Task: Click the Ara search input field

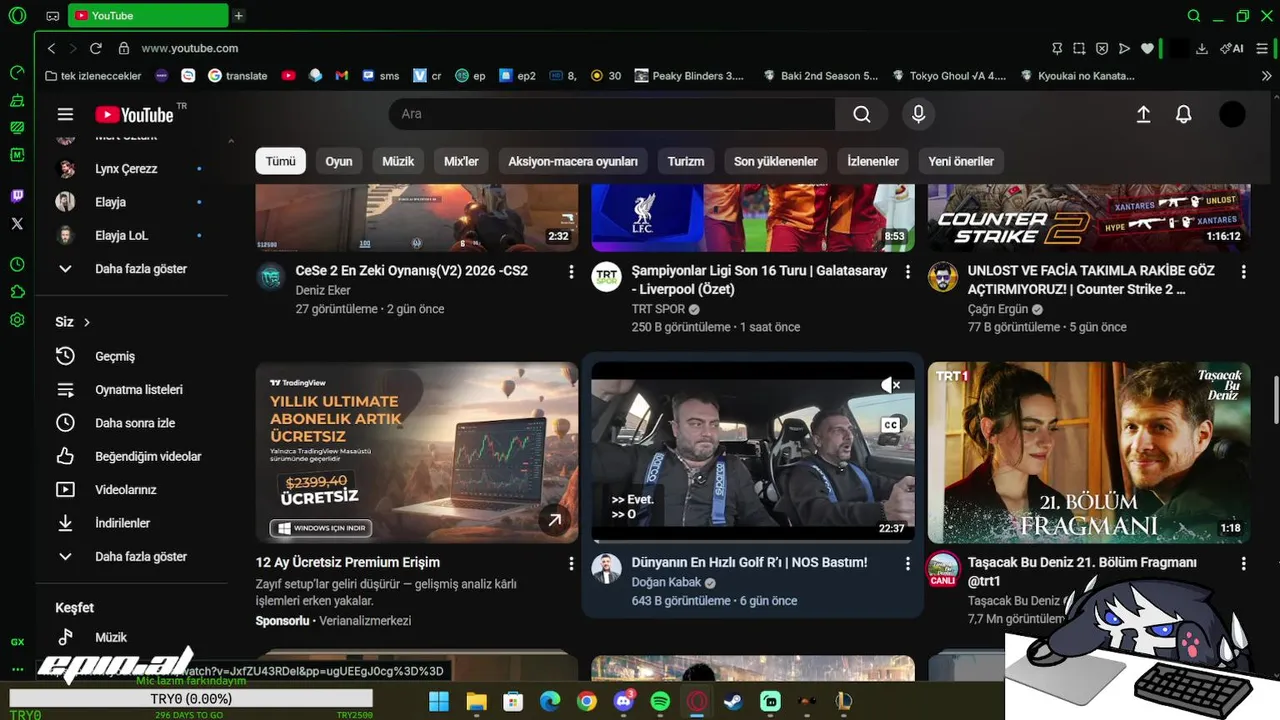Action: (x=612, y=114)
